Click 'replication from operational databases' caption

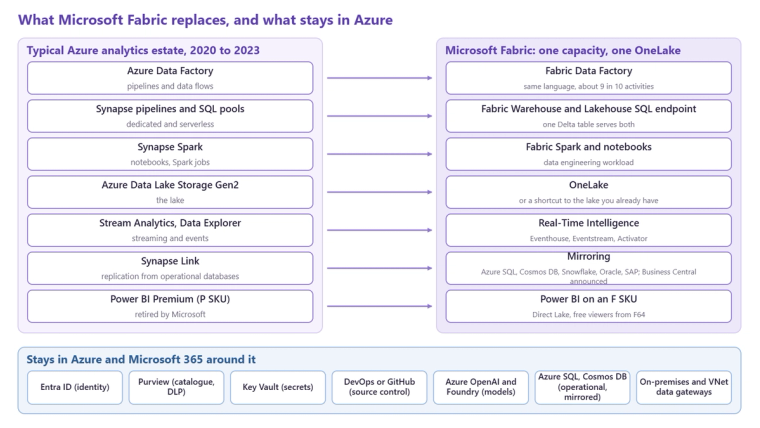coord(170,276)
